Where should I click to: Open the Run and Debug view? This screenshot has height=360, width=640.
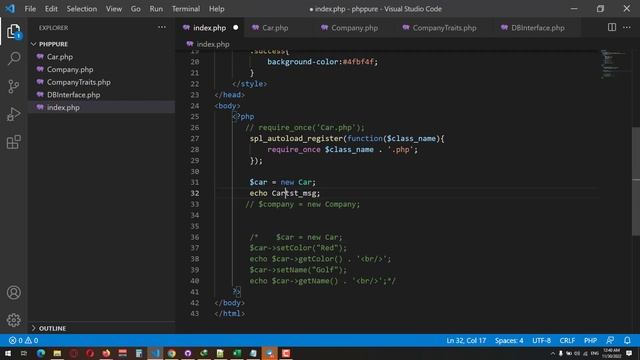(x=13, y=114)
